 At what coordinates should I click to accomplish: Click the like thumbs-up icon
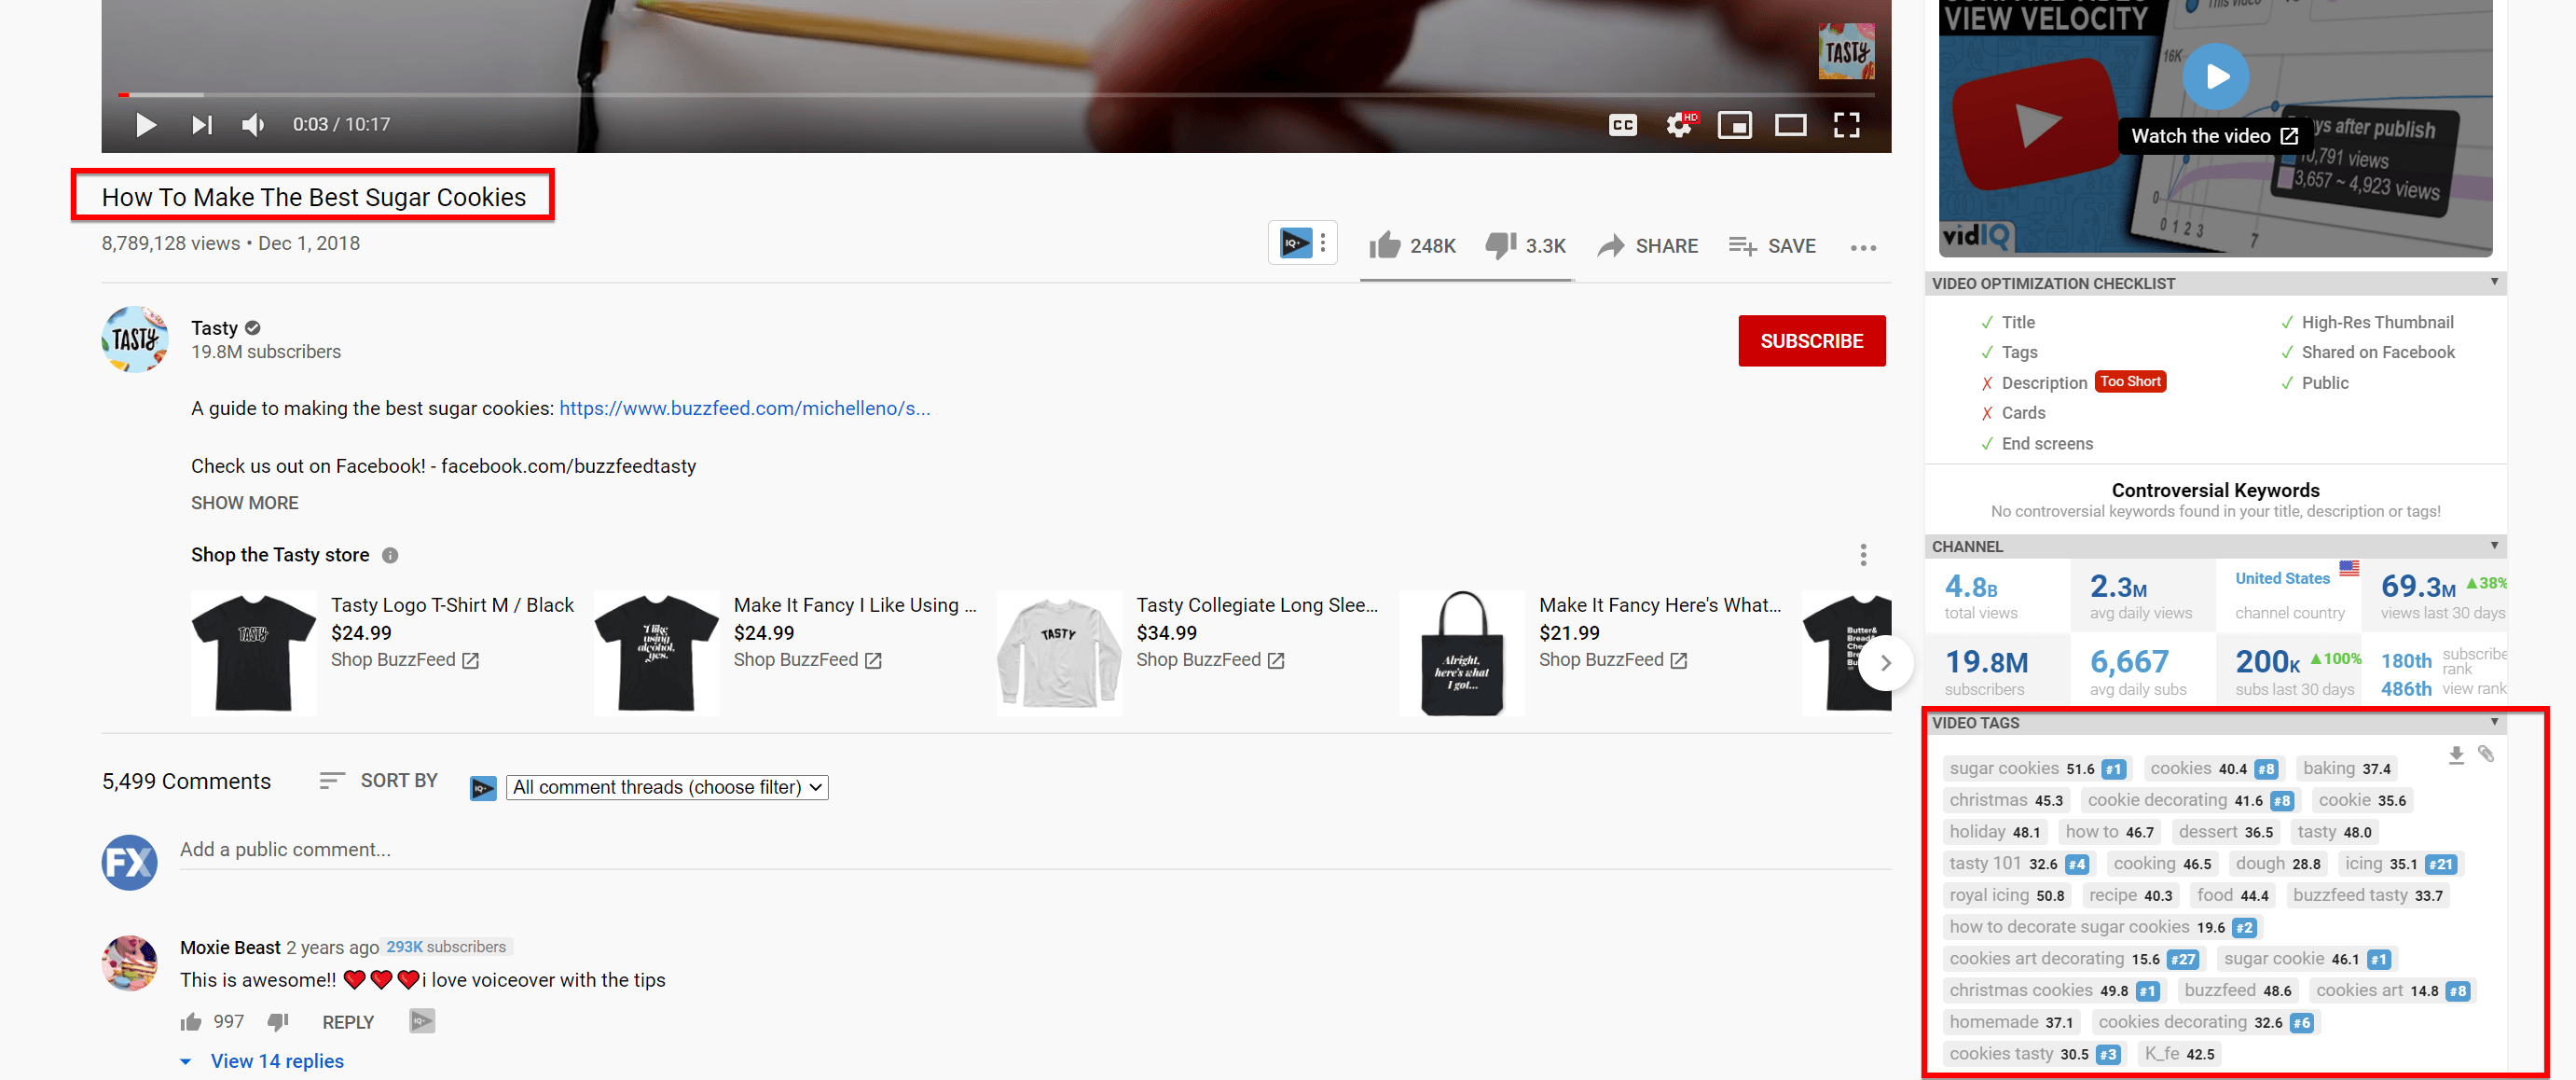(x=1384, y=243)
